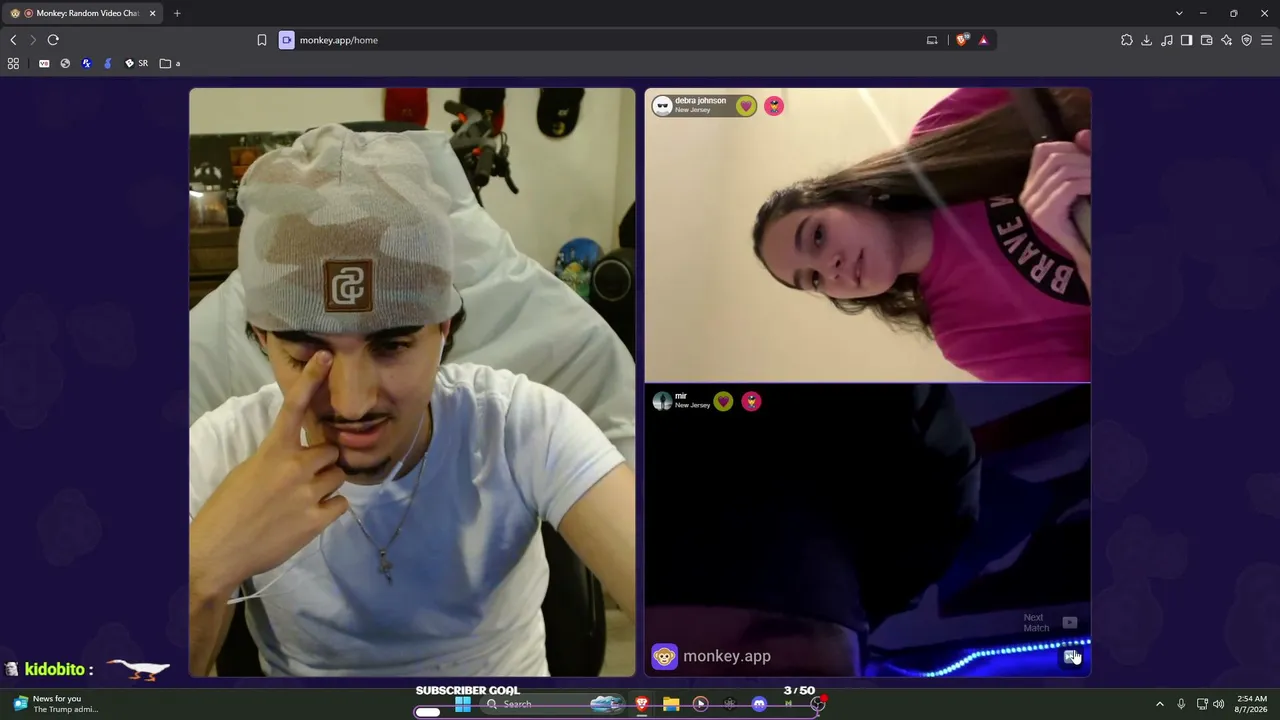This screenshot has width=1280, height=720.
Task: Go back to the previous page
Action: (x=13, y=40)
